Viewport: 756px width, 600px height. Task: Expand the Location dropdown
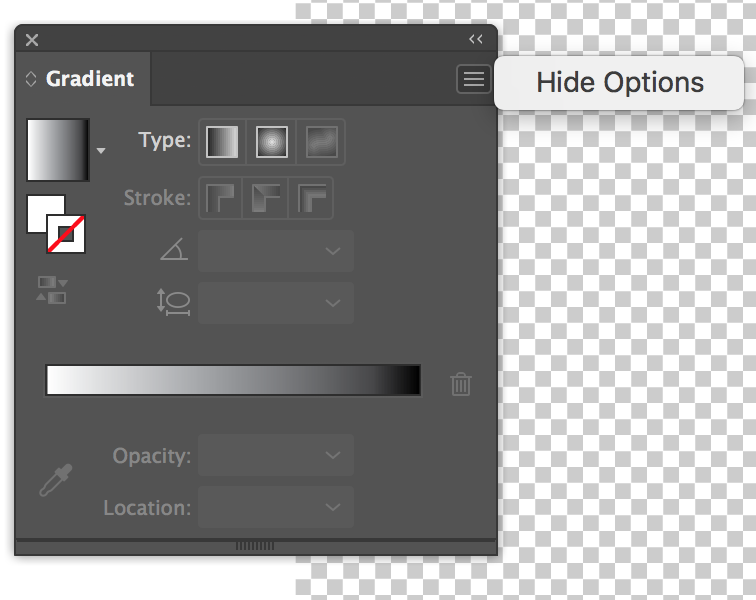(x=276, y=508)
